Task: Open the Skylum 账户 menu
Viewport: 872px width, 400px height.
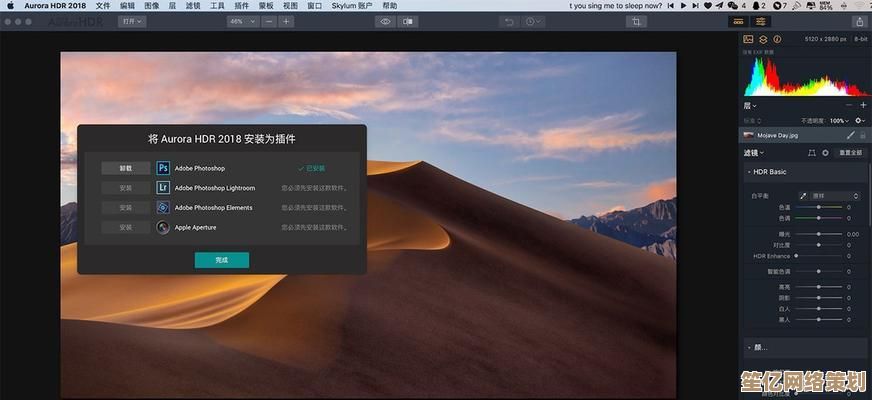Action: pos(352,6)
